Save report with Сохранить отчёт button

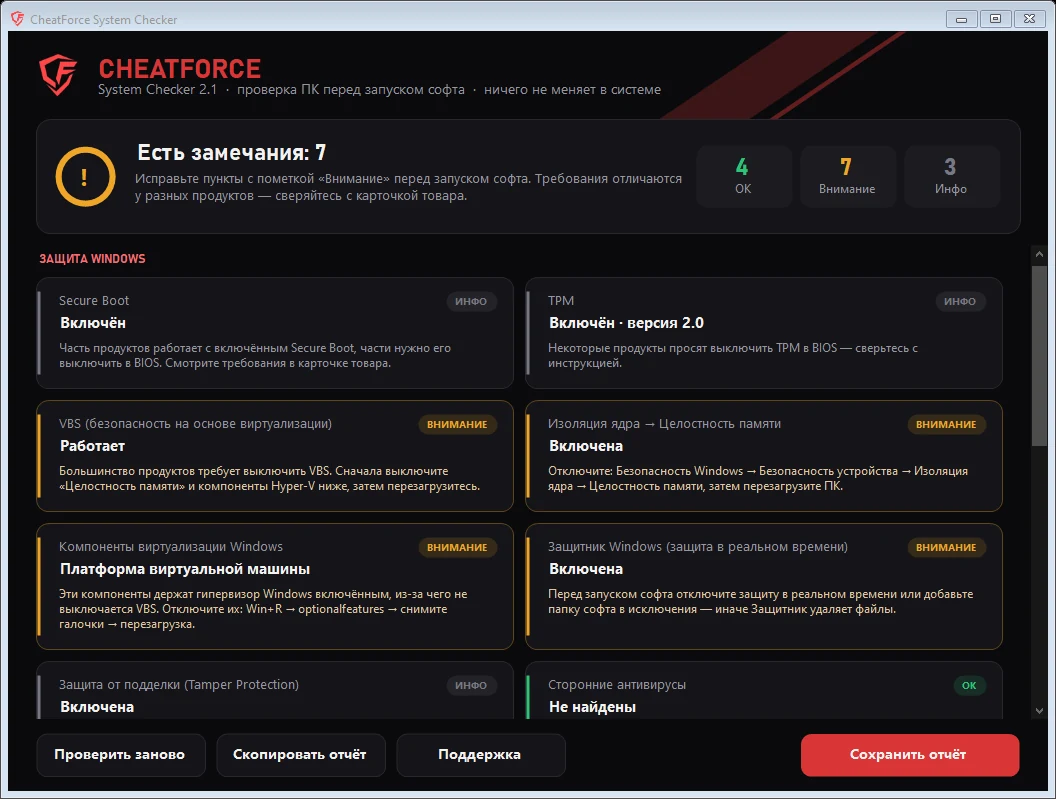click(x=909, y=755)
